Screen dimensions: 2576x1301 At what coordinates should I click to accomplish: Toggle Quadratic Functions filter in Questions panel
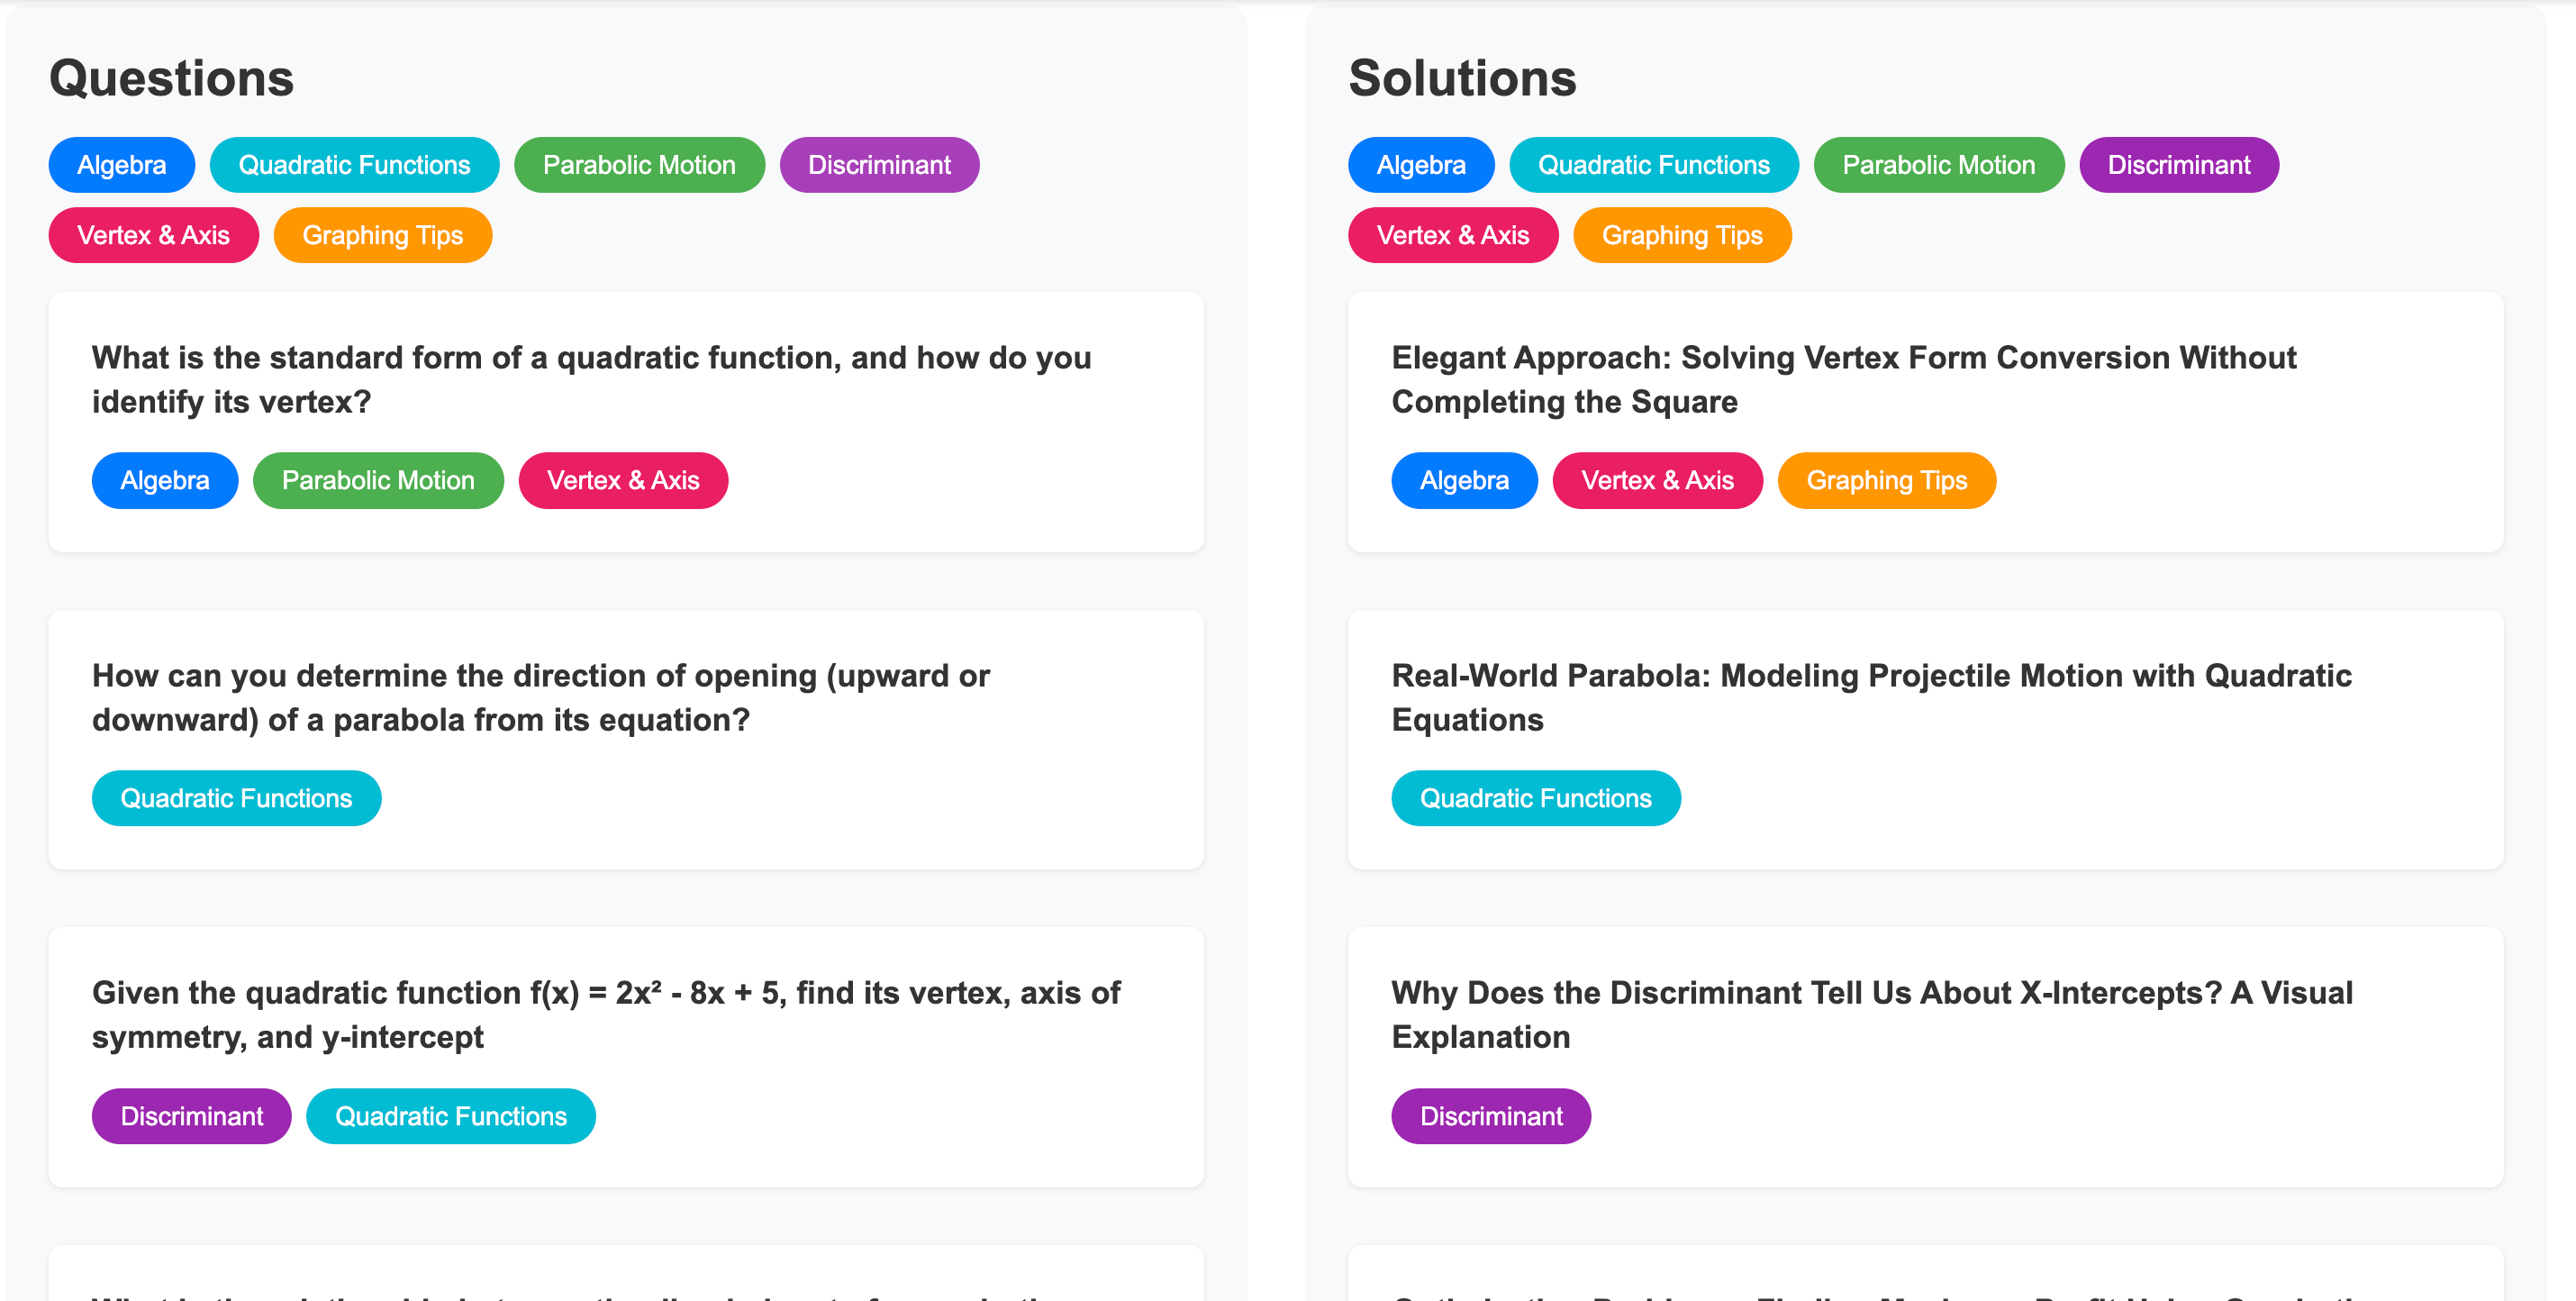[354, 165]
